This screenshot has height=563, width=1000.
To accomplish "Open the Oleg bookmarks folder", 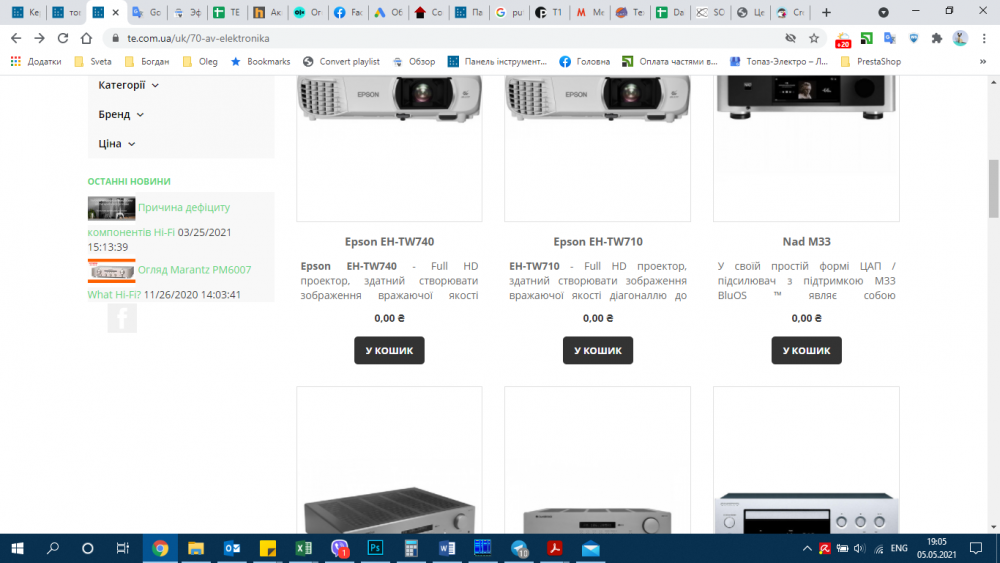I will click(200, 62).
